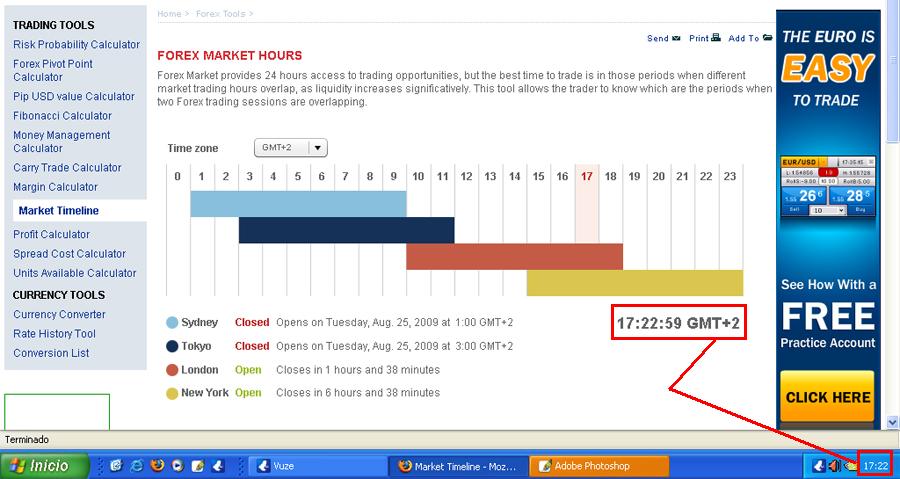Click the volume speaker icon in system tray

pyautogui.click(x=834, y=466)
